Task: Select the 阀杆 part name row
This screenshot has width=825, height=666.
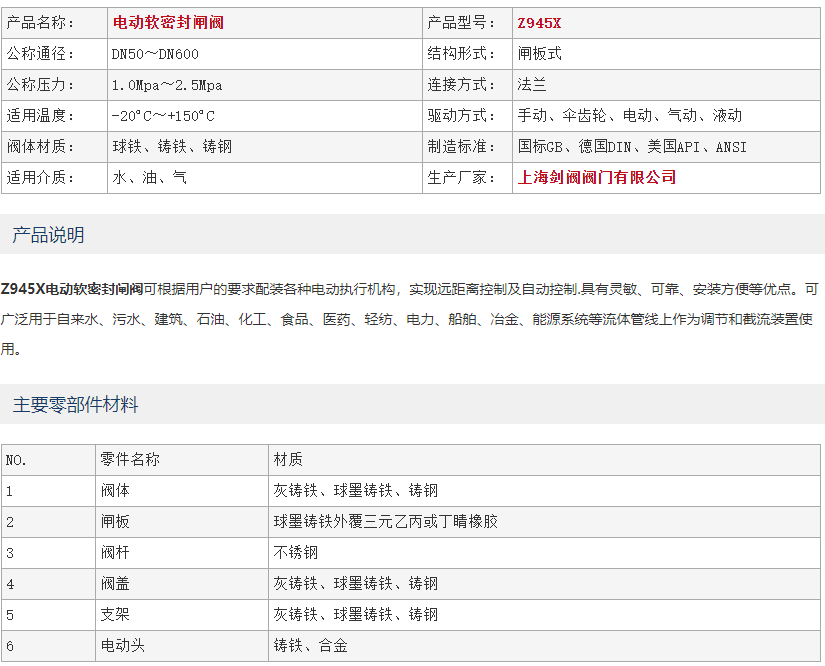Action: [x=116, y=553]
